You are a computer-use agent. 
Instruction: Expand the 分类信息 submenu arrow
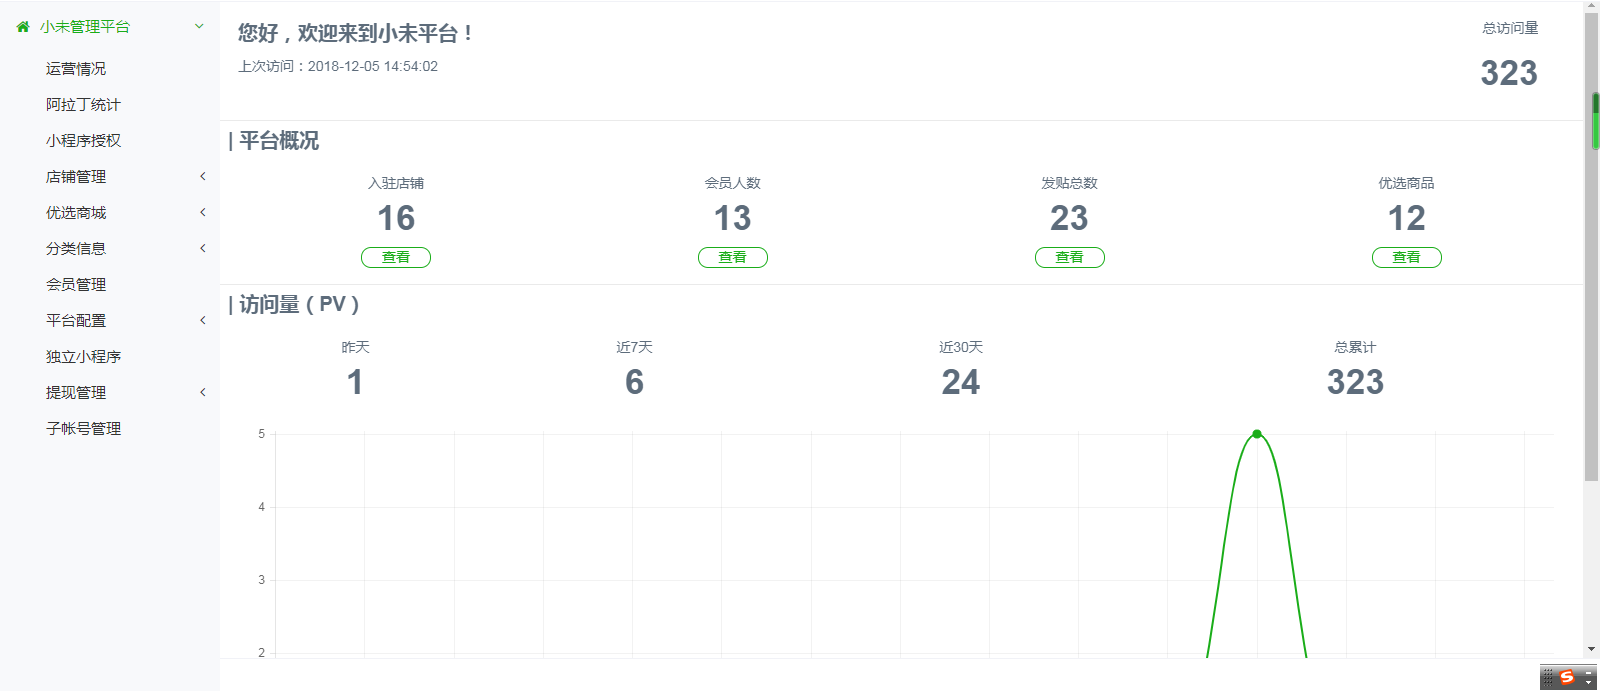202,249
